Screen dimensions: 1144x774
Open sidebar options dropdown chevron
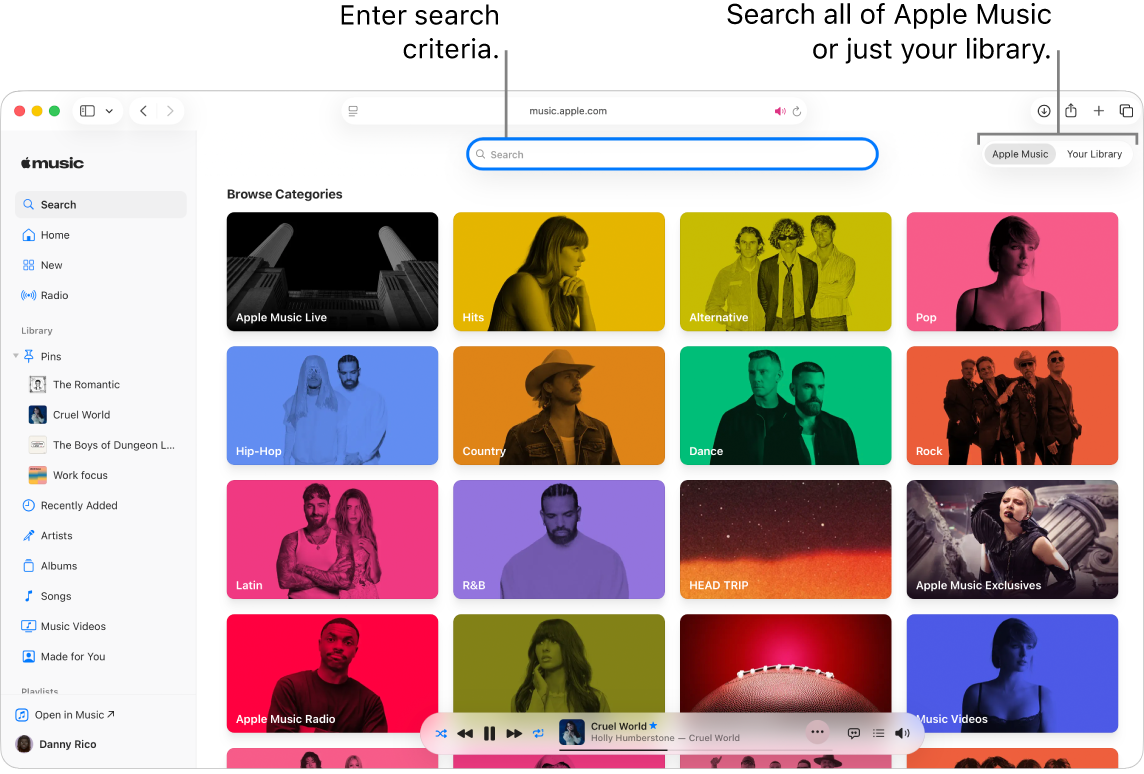point(109,111)
